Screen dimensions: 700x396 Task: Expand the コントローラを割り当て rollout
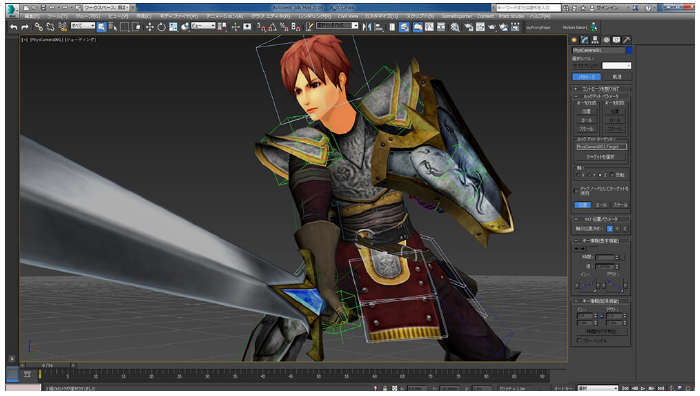(601, 89)
